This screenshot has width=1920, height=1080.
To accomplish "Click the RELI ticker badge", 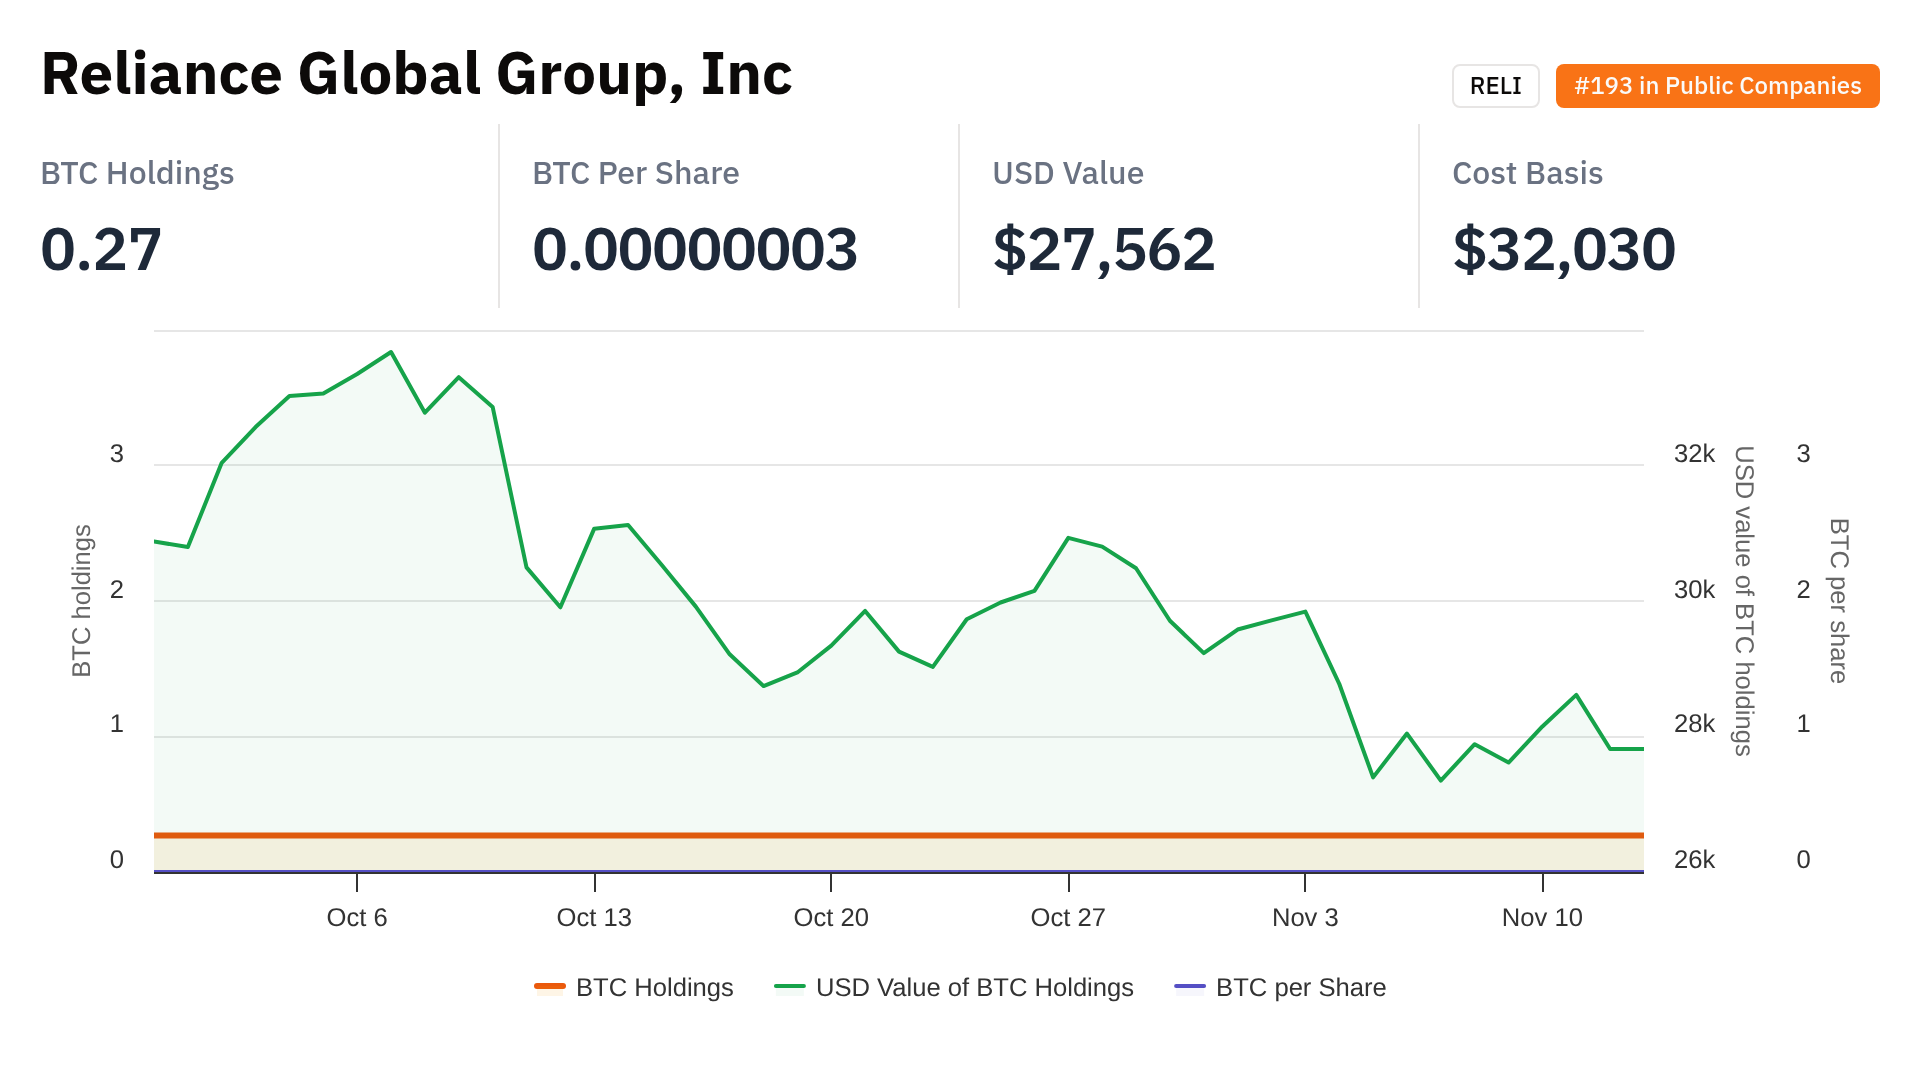I will click(1495, 86).
